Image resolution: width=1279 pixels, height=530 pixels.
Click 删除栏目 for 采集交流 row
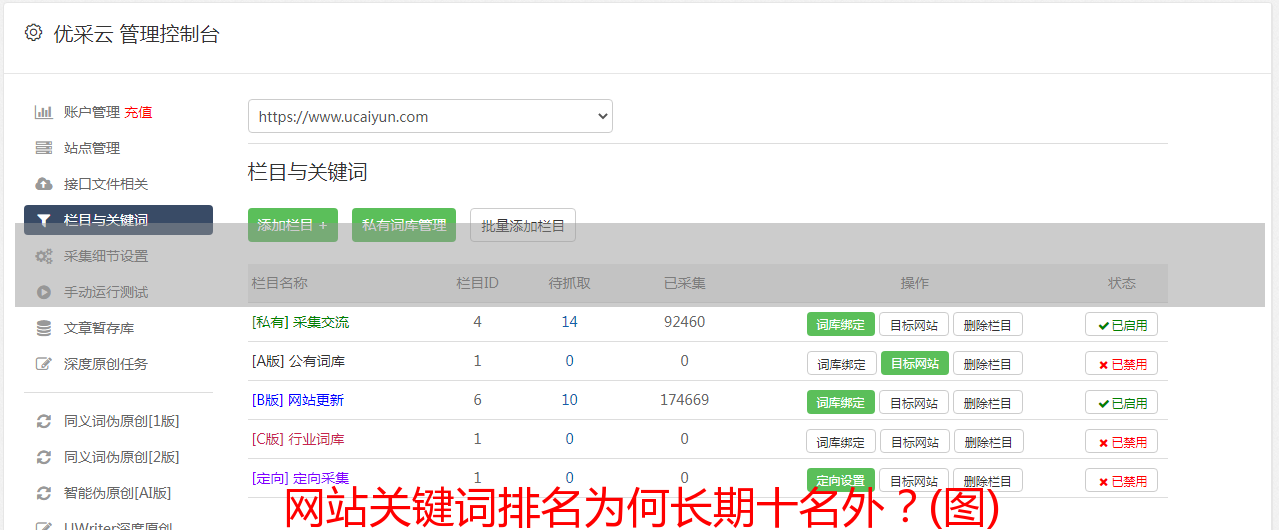tap(988, 324)
